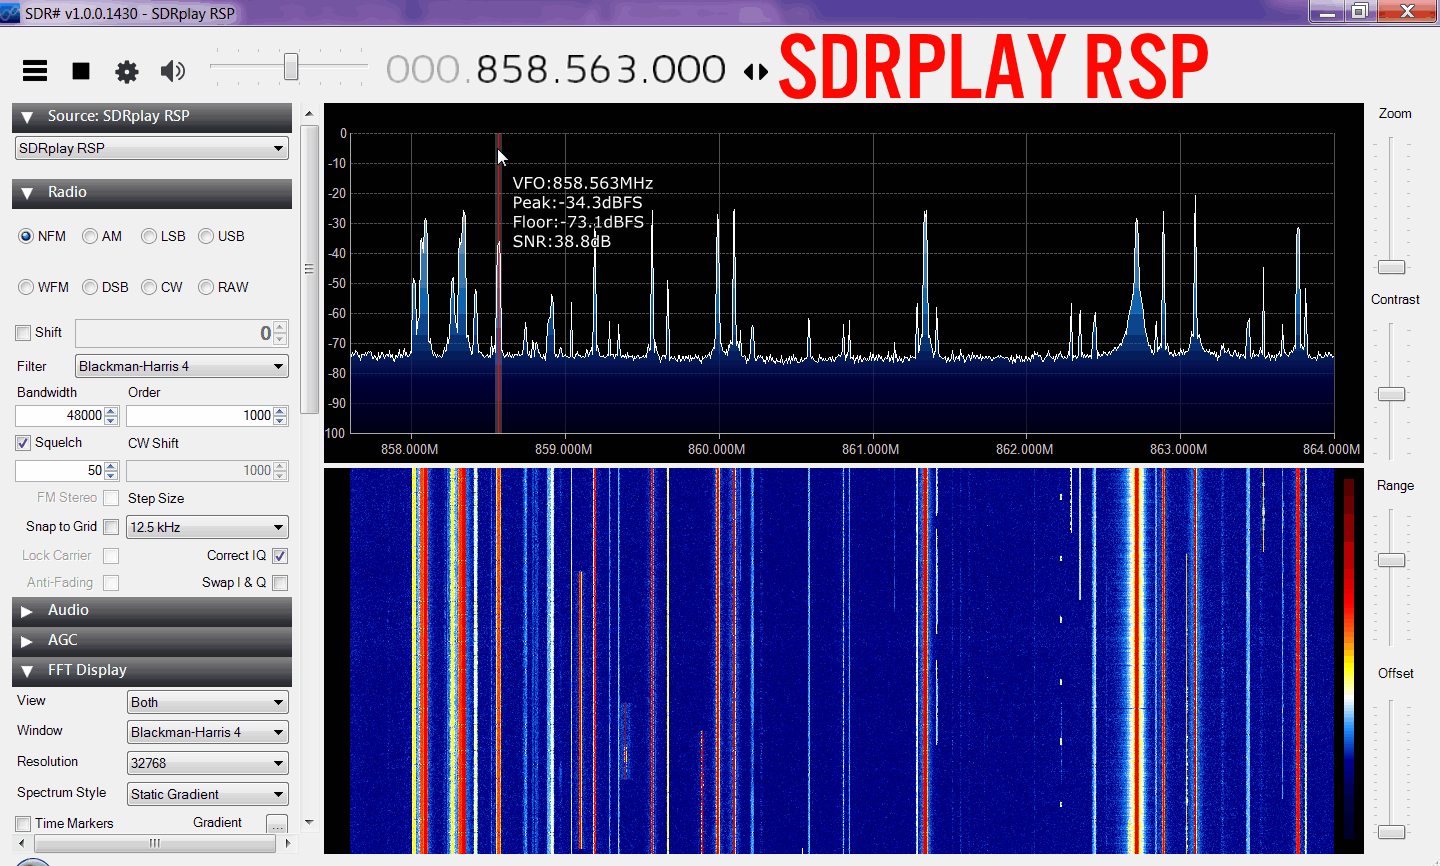Click the Gradient edit button
This screenshot has height=866, width=1440.
pyautogui.click(x=277, y=824)
